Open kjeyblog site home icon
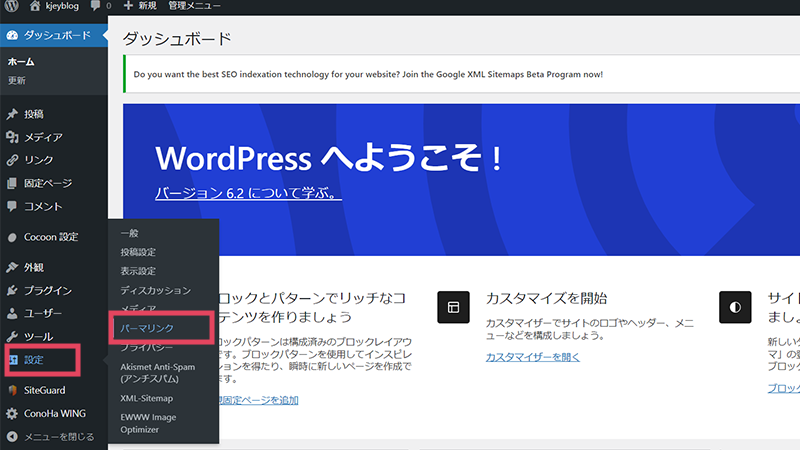This screenshot has height=450, width=800. pyautogui.click(x=35, y=6)
